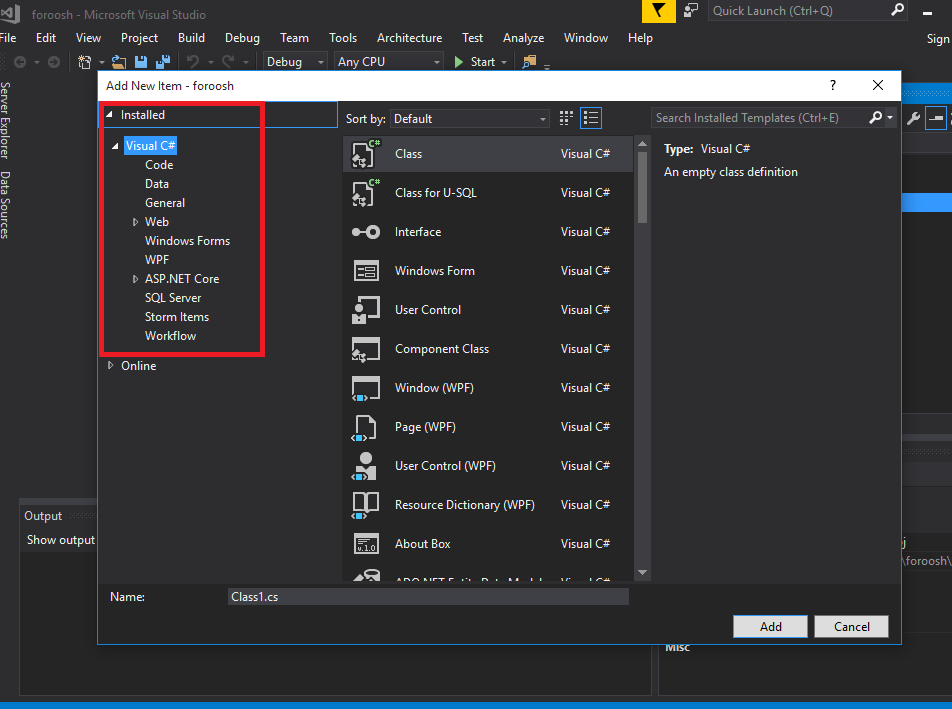
Task: Open the Edit menu
Action: pyautogui.click(x=46, y=38)
